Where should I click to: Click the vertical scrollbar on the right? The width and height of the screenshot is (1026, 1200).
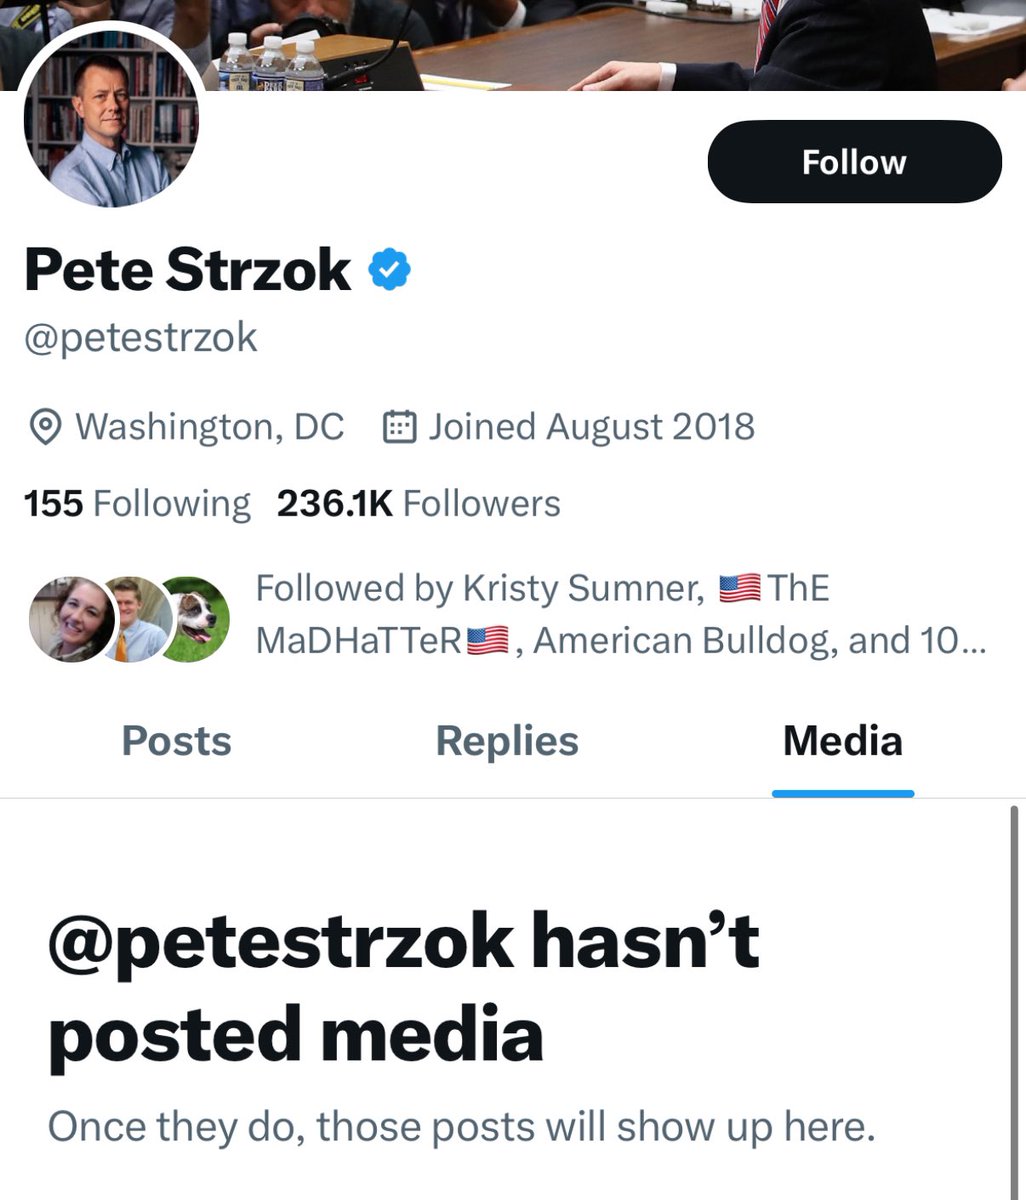(x=1016, y=1000)
